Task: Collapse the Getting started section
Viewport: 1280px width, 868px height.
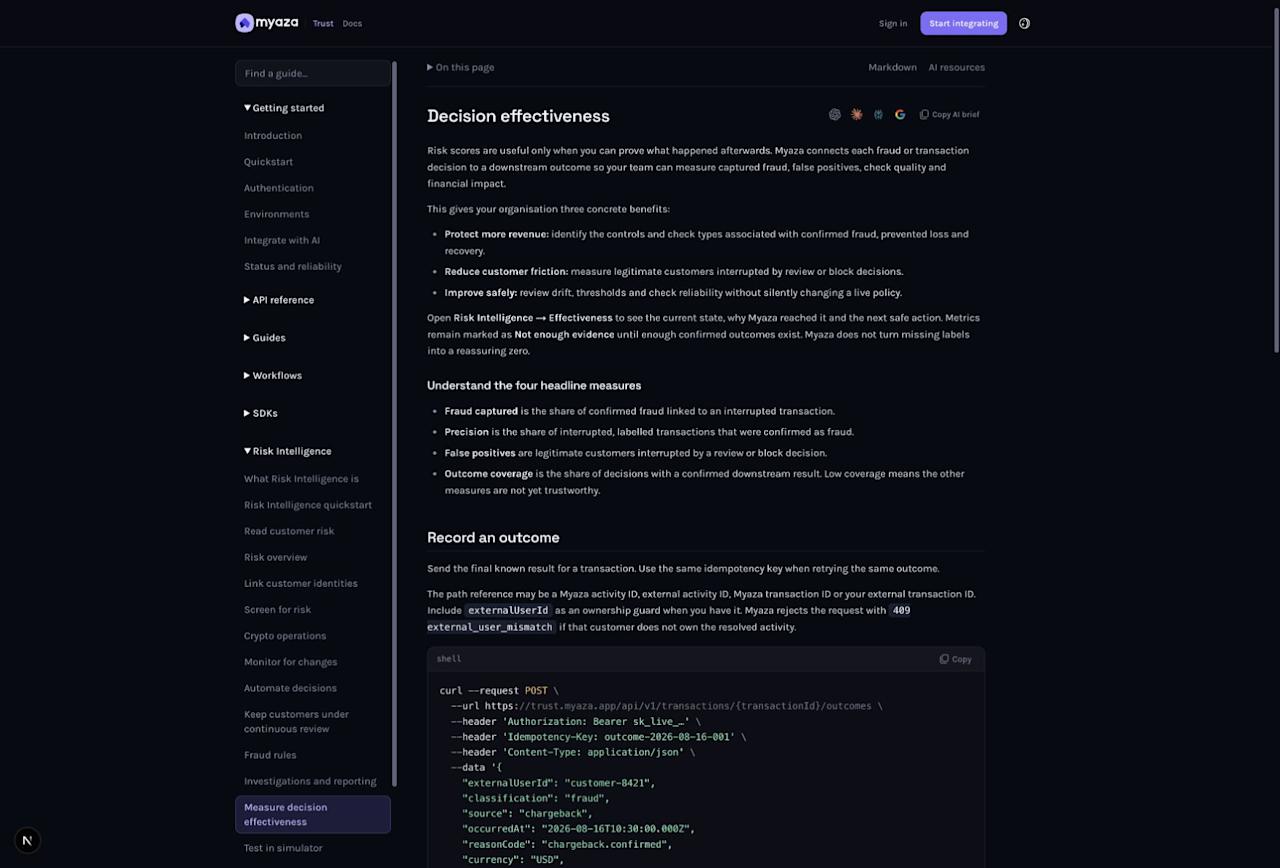Action: pyautogui.click(x=284, y=108)
